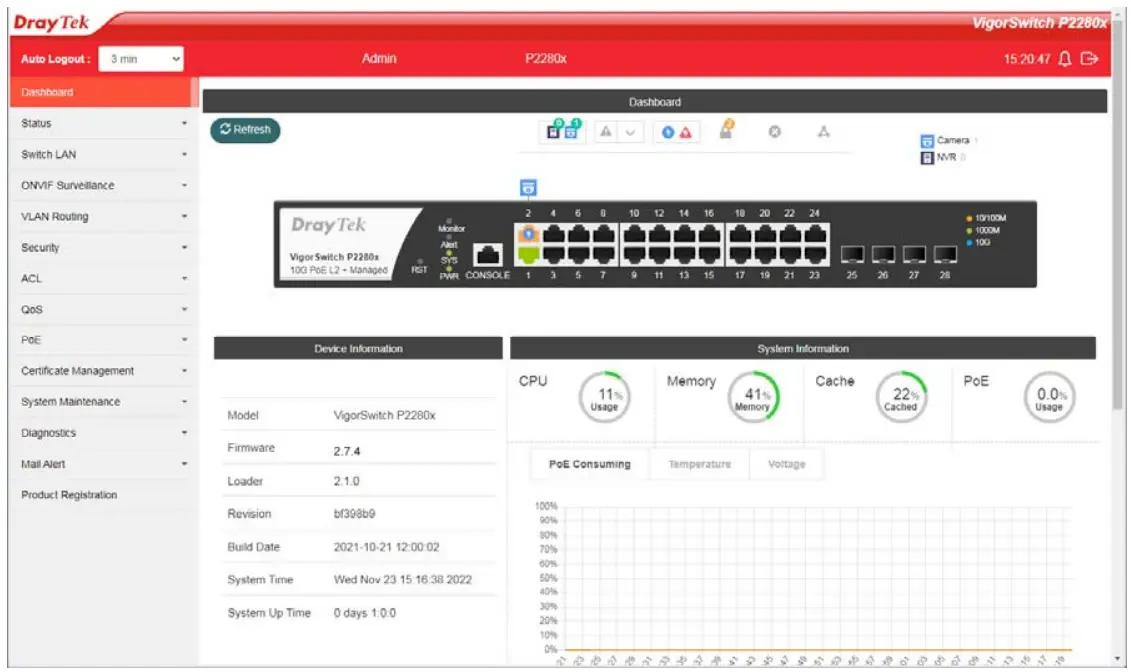
Task: Select SFP port 27 on switch
Action: click(914, 255)
